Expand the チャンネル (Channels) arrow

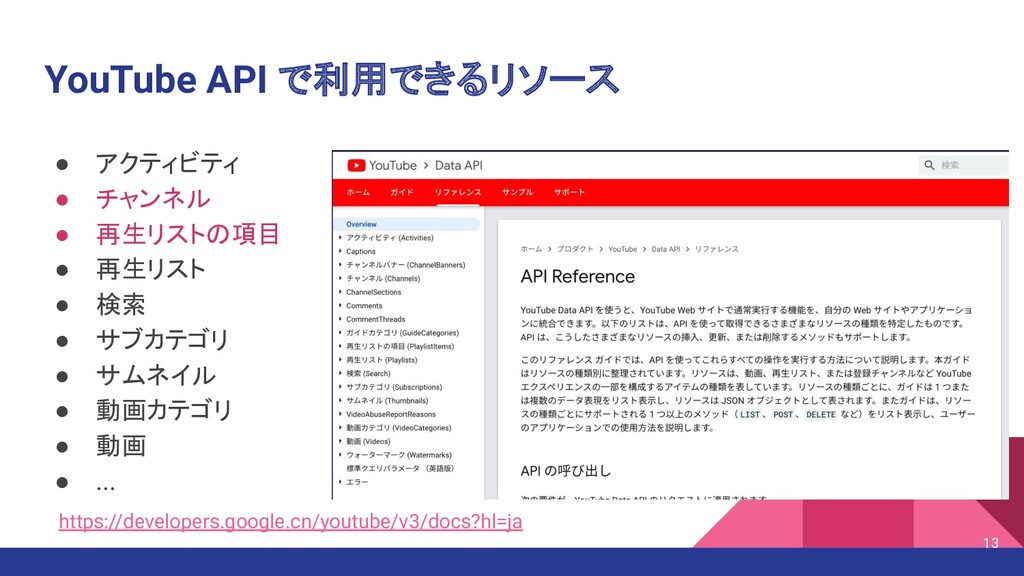coord(340,278)
